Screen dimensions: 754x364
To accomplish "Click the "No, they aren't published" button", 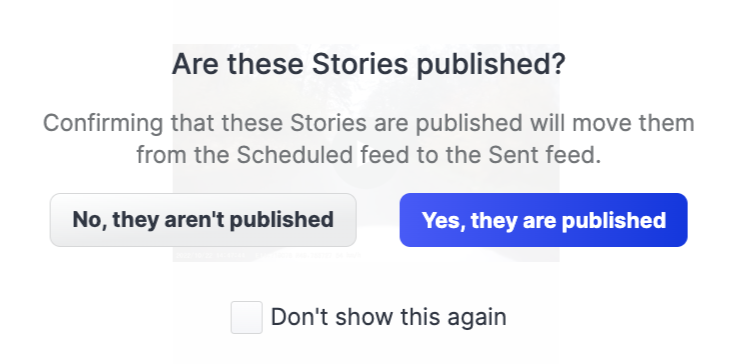I will pyautogui.click(x=203, y=220).
